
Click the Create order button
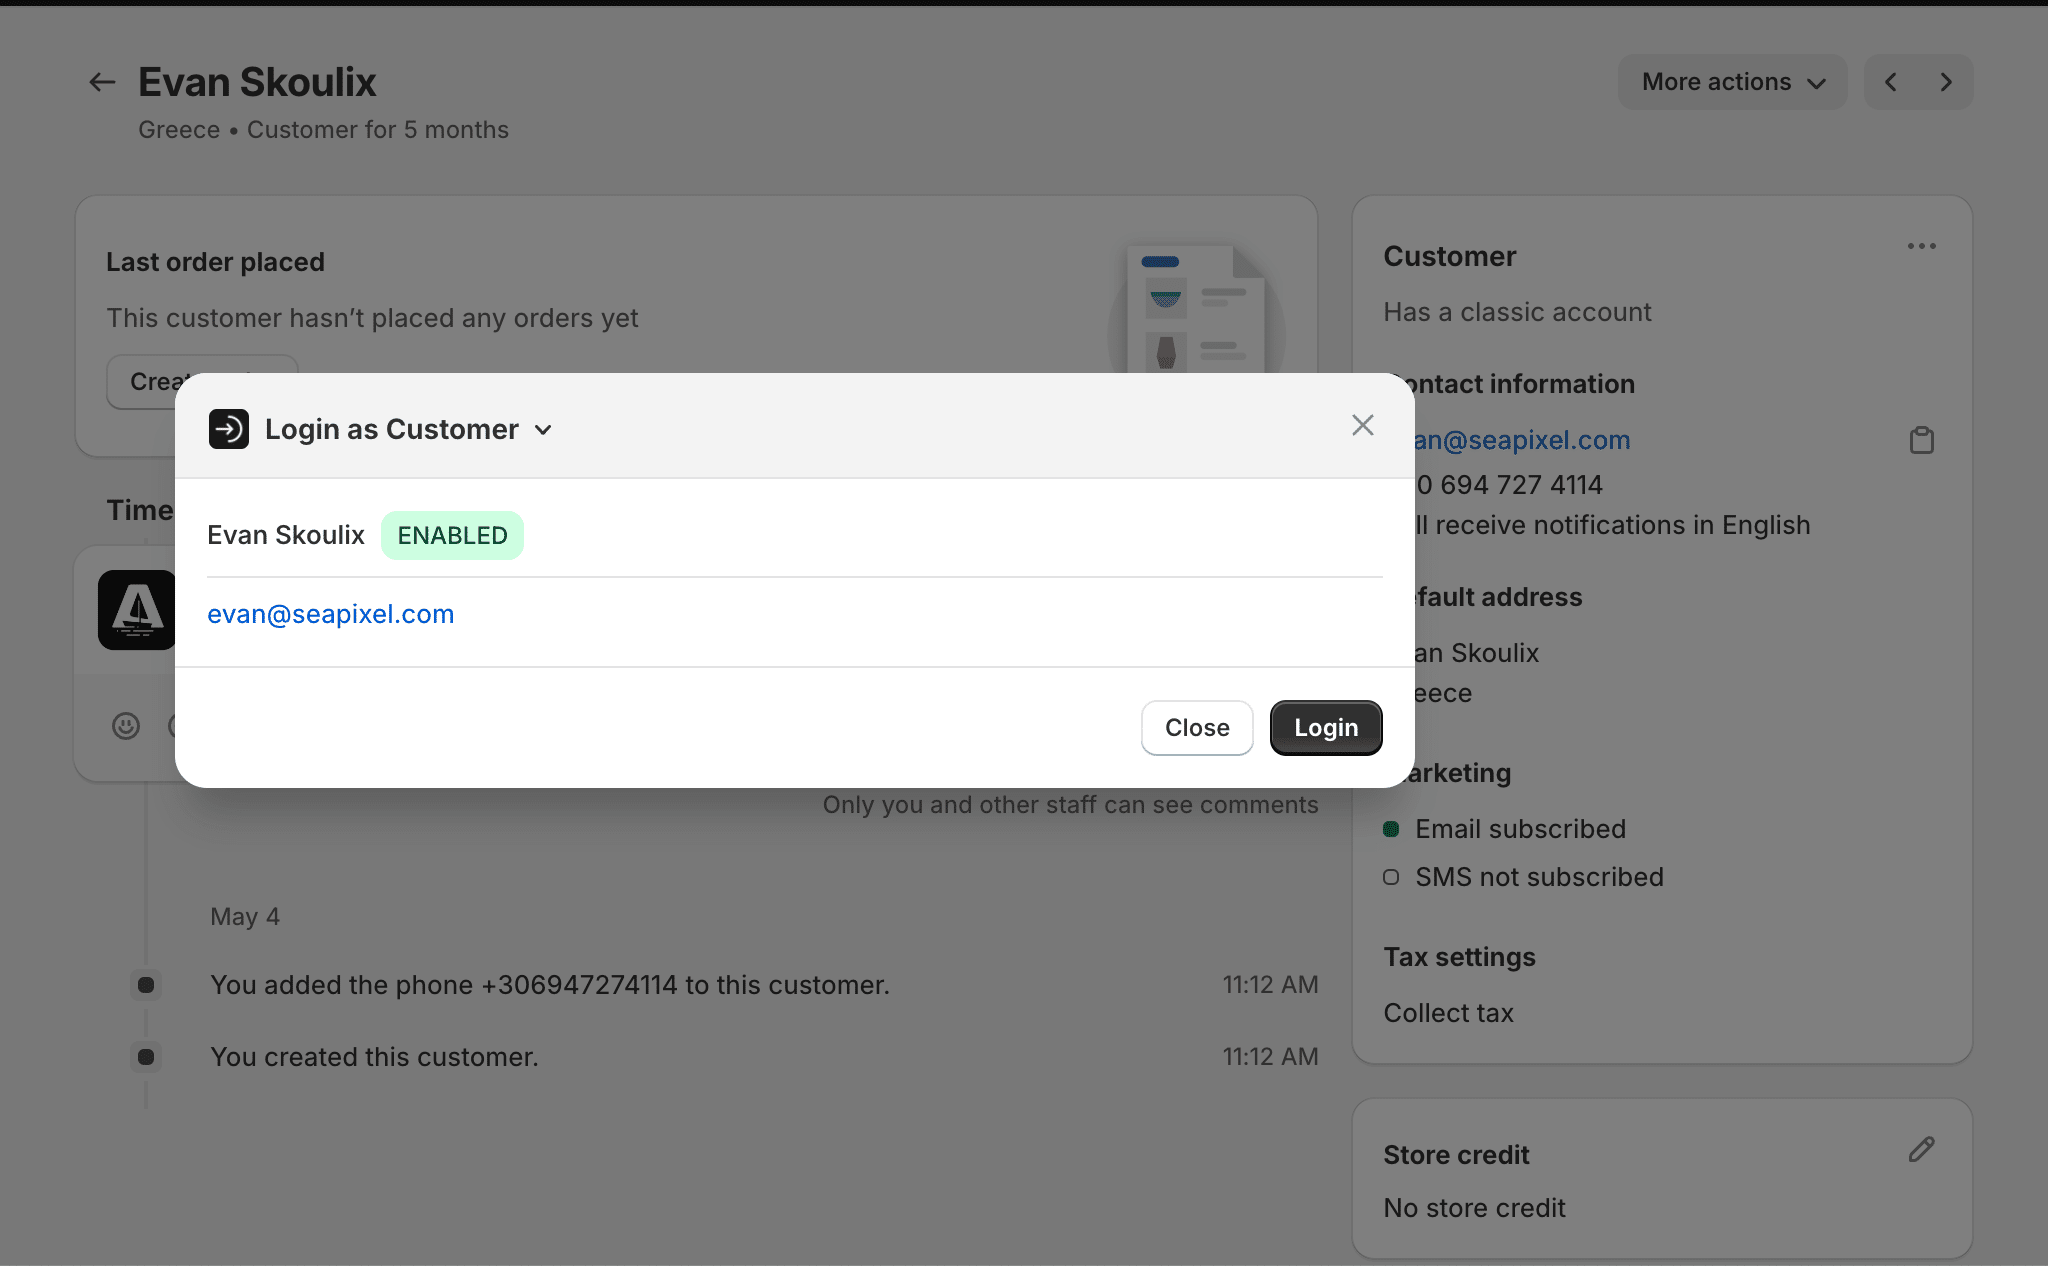(180, 381)
